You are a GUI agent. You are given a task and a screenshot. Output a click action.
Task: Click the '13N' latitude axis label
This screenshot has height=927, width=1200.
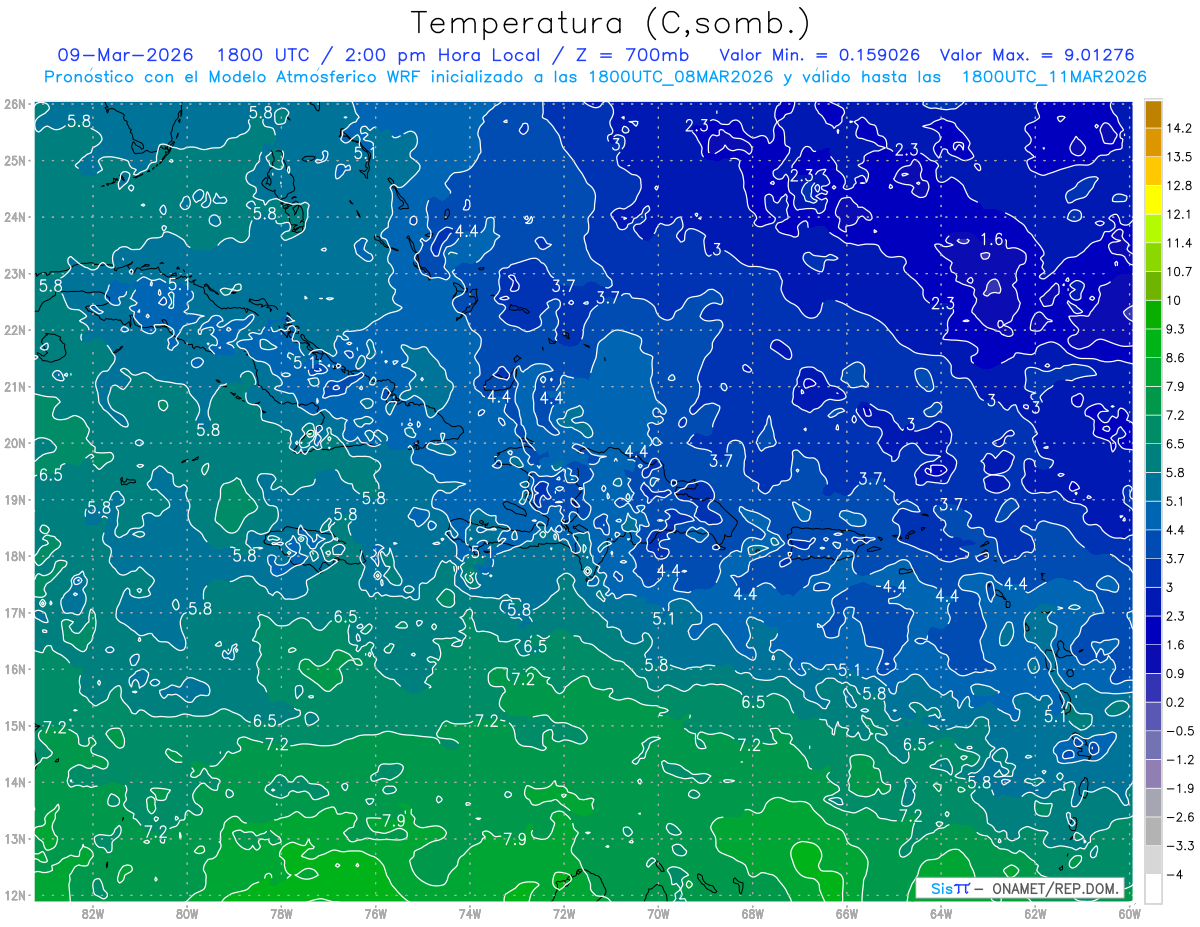[x=14, y=838]
